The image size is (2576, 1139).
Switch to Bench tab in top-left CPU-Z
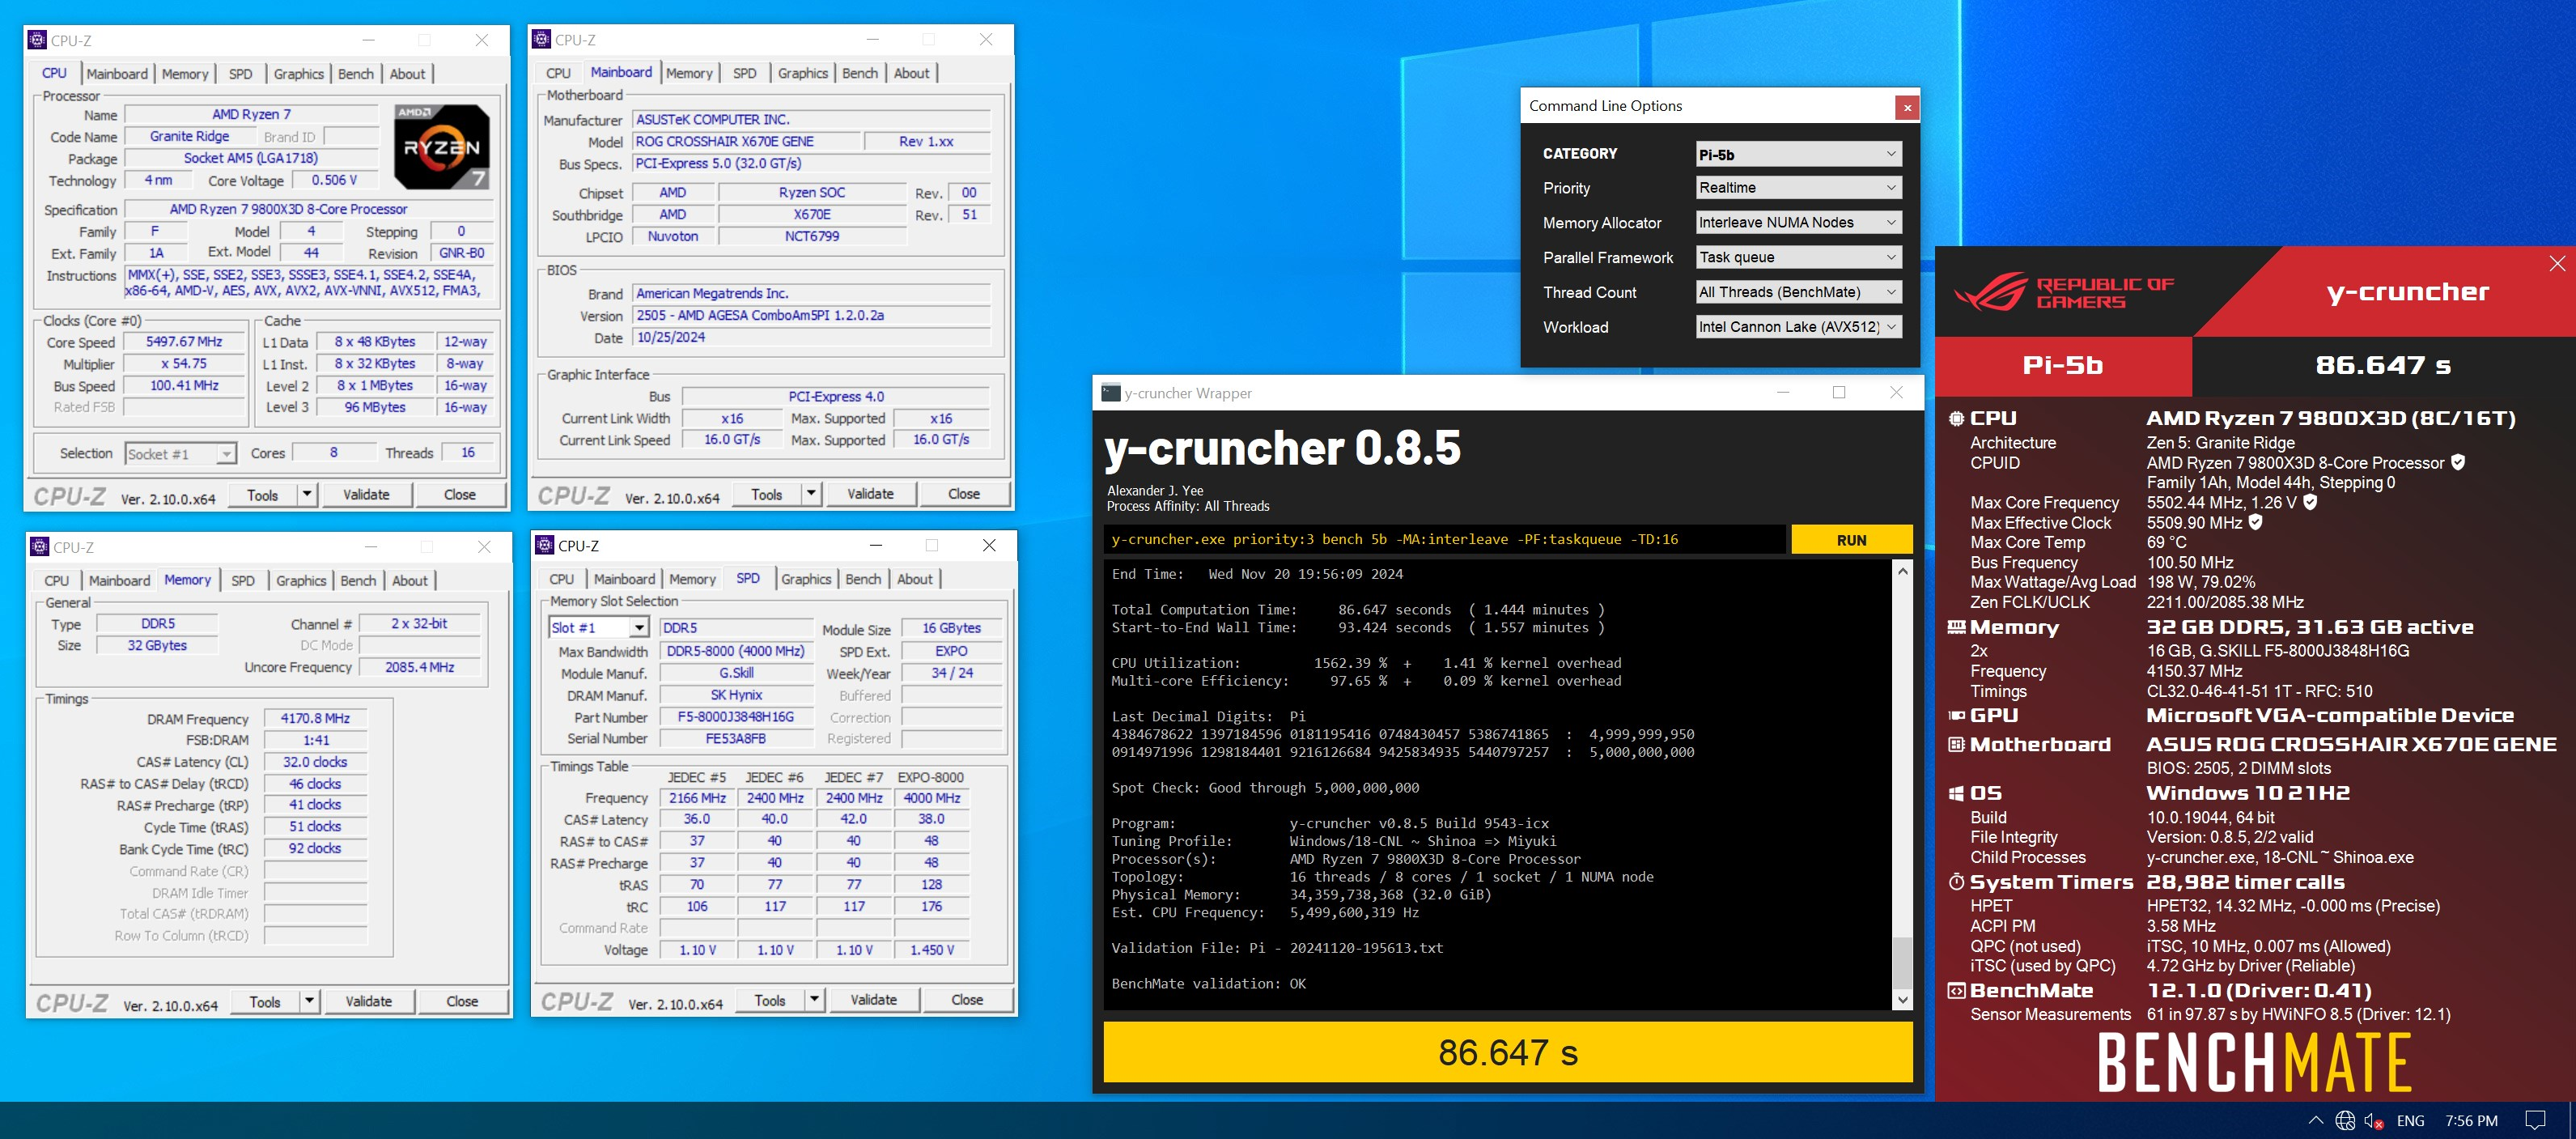tap(356, 74)
